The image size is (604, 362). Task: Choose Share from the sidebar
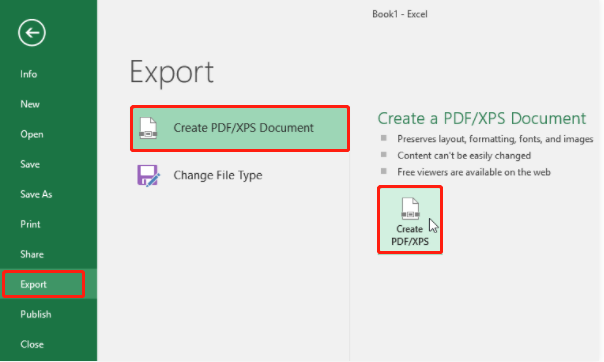(32, 254)
